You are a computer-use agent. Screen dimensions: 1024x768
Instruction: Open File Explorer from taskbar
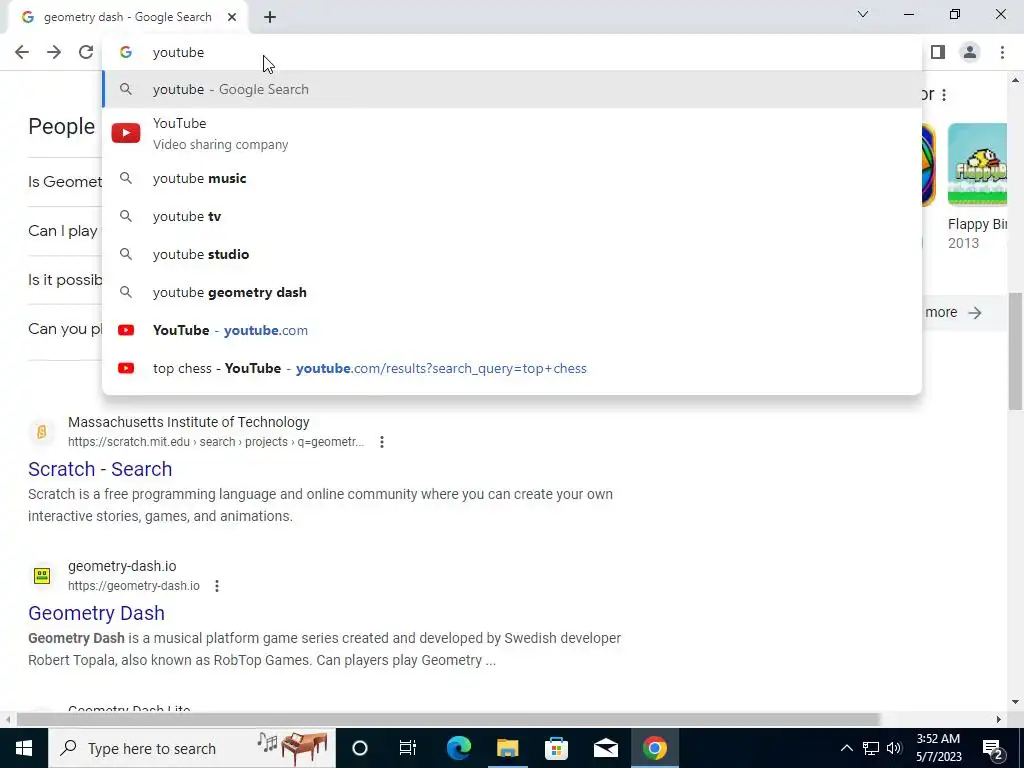pyautogui.click(x=507, y=748)
